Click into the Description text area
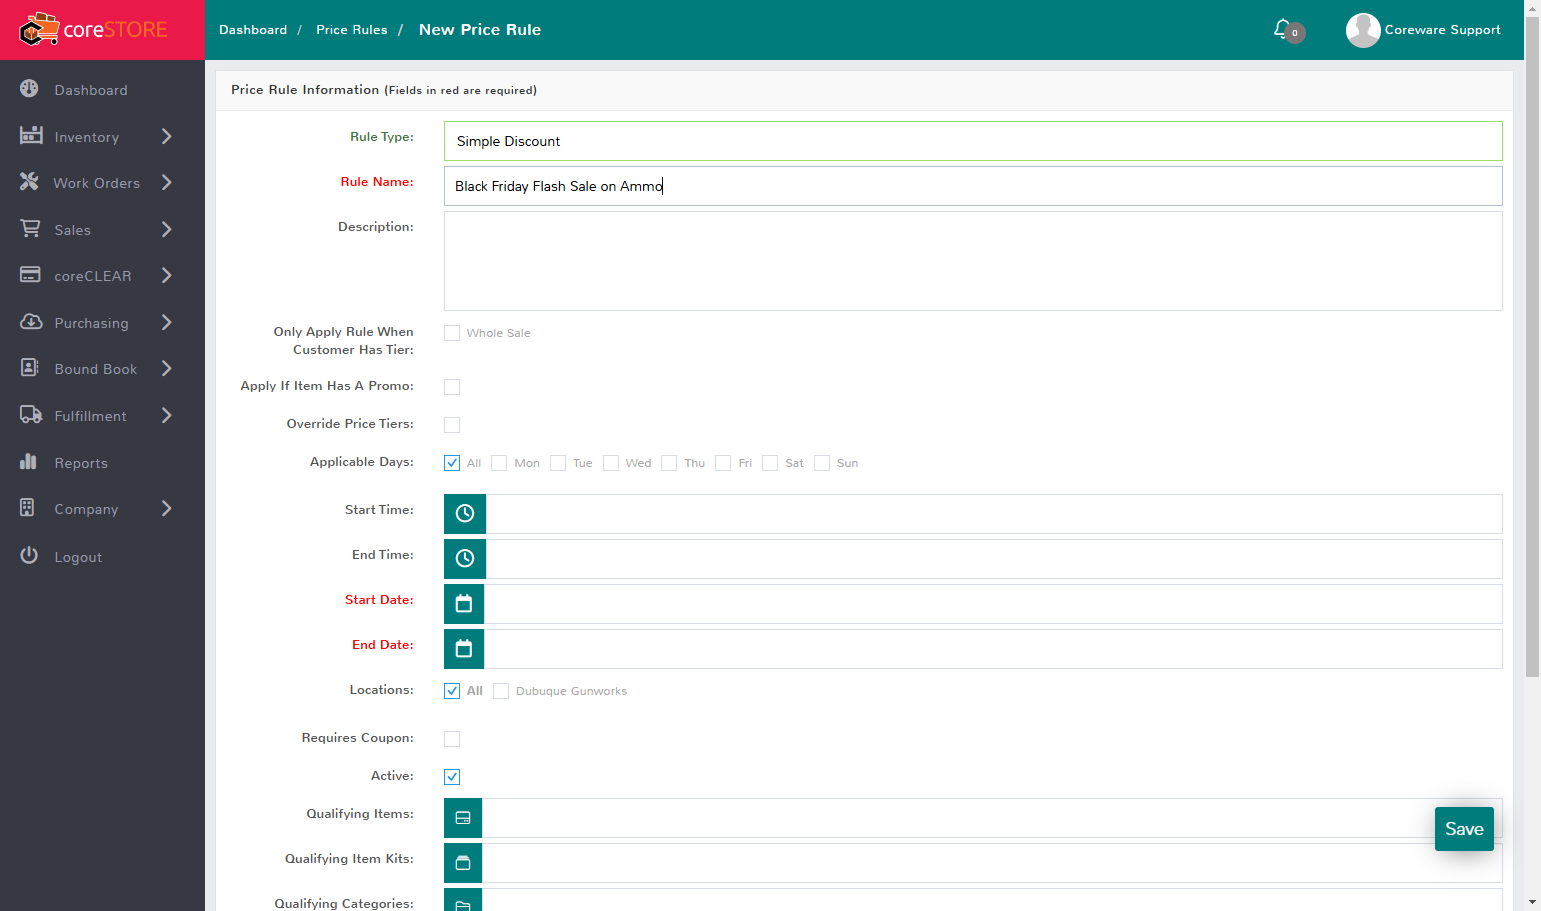This screenshot has width=1541, height=911. [x=973, y=261]
